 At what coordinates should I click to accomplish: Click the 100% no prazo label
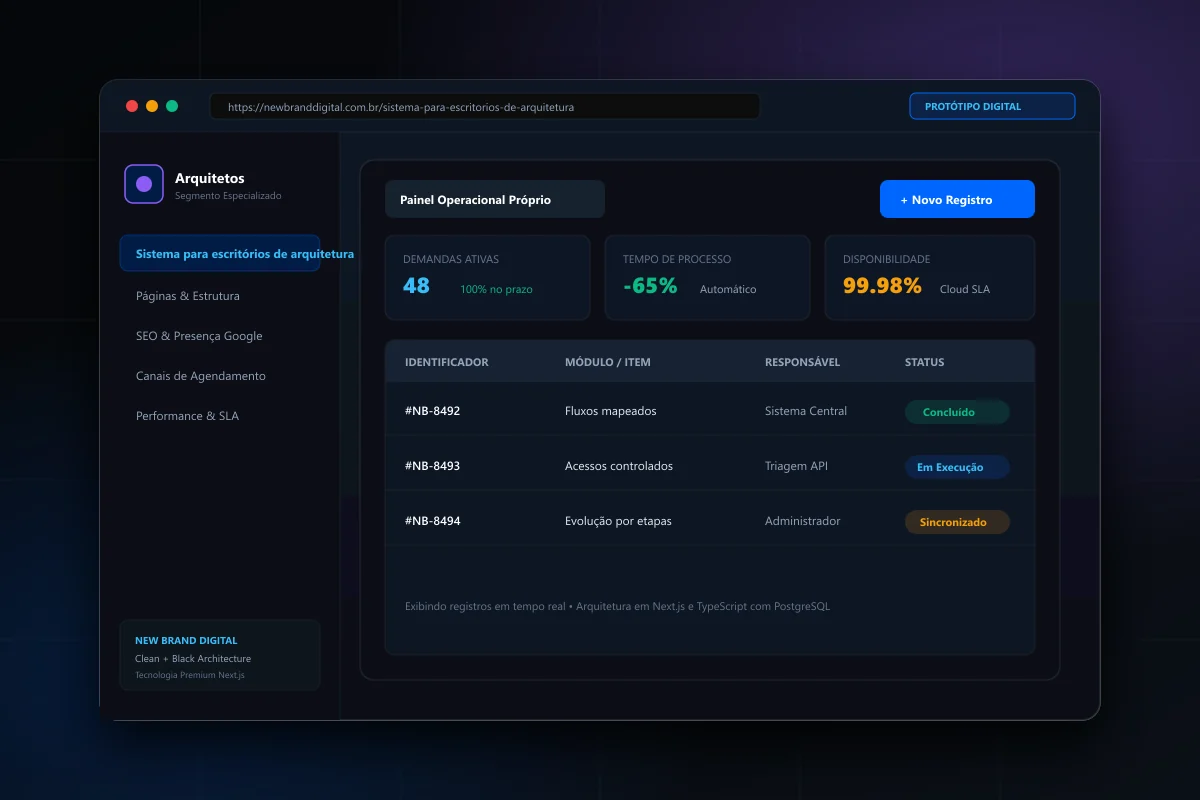click(x=496, y=290)
